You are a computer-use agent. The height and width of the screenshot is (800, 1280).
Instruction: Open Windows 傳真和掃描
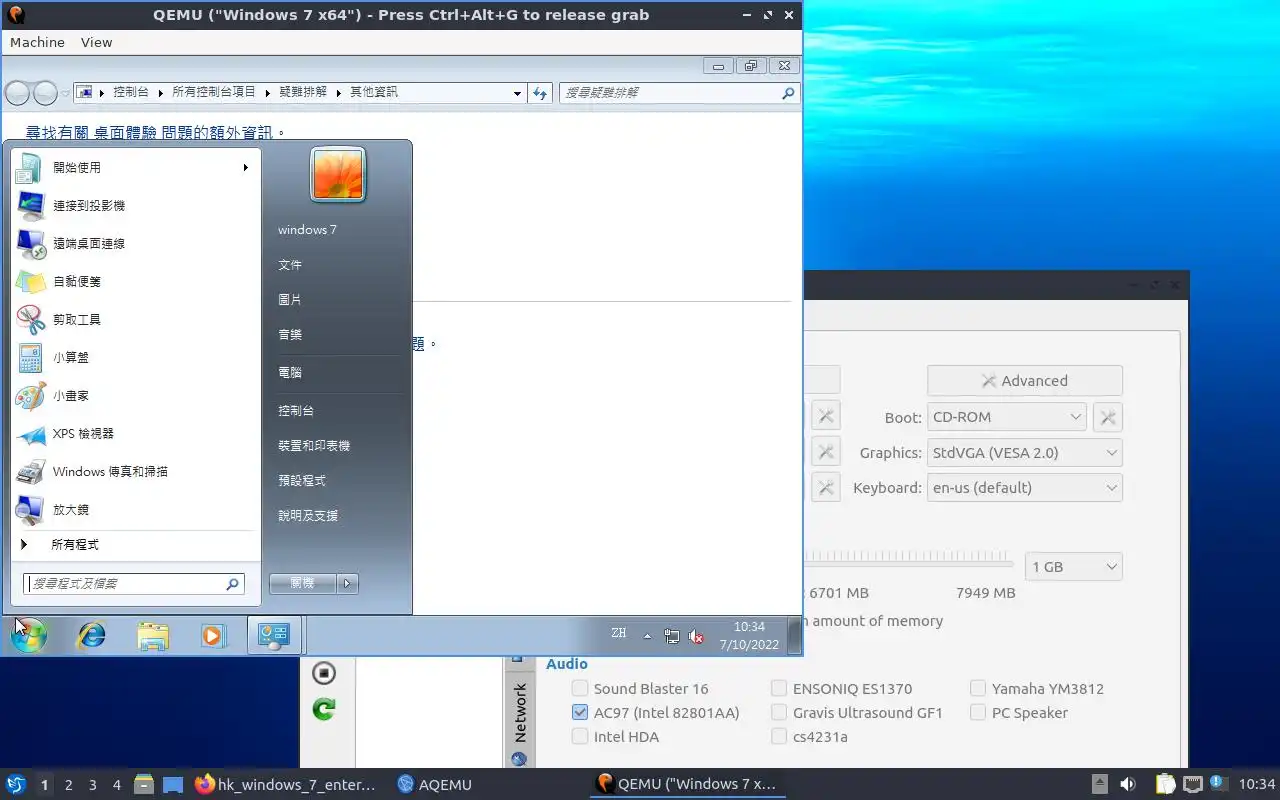134,472
